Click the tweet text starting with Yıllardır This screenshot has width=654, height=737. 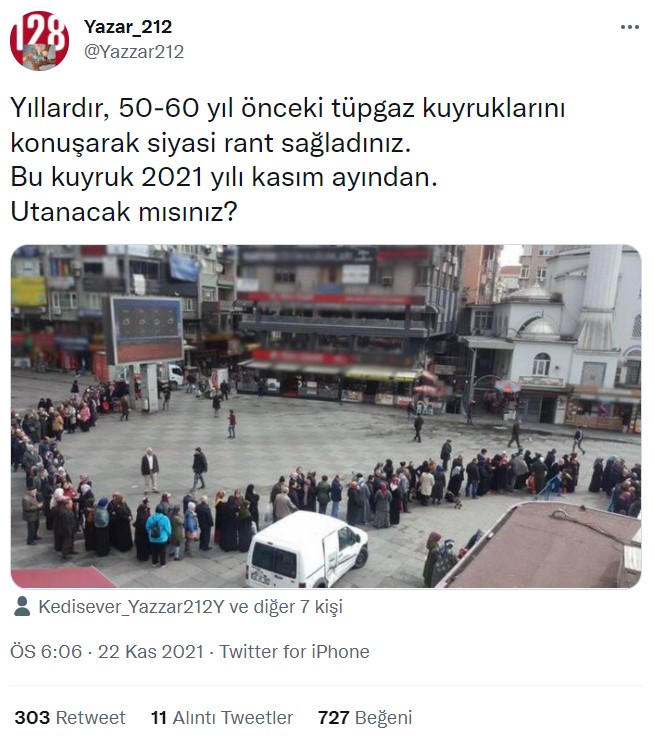click(x=288, y=160)
